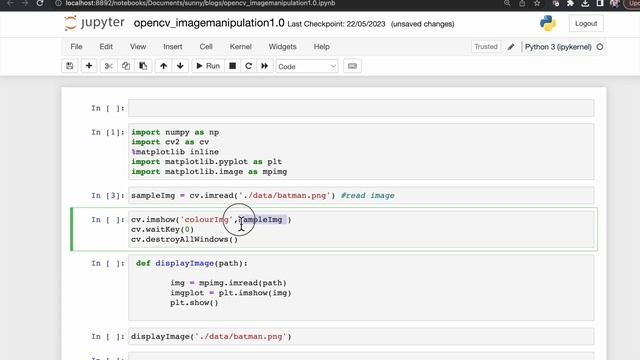The height and width of the screenshot is (360, 640).
Task: Rename notebook title opencv_imagemanipulation1.0
Action: coord(209,23)
